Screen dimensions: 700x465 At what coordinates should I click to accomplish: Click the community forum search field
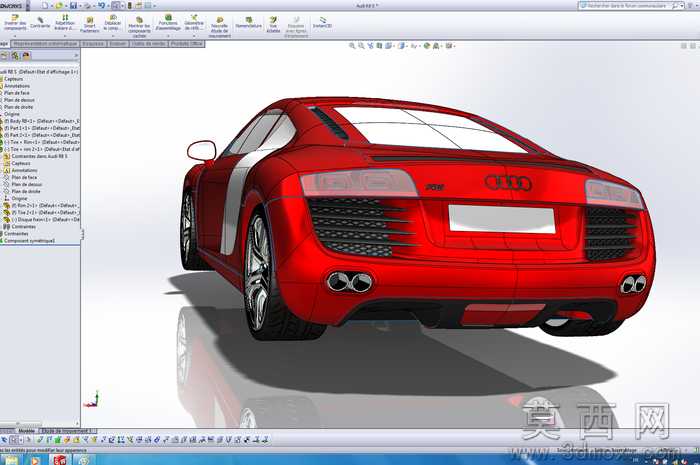629,6
